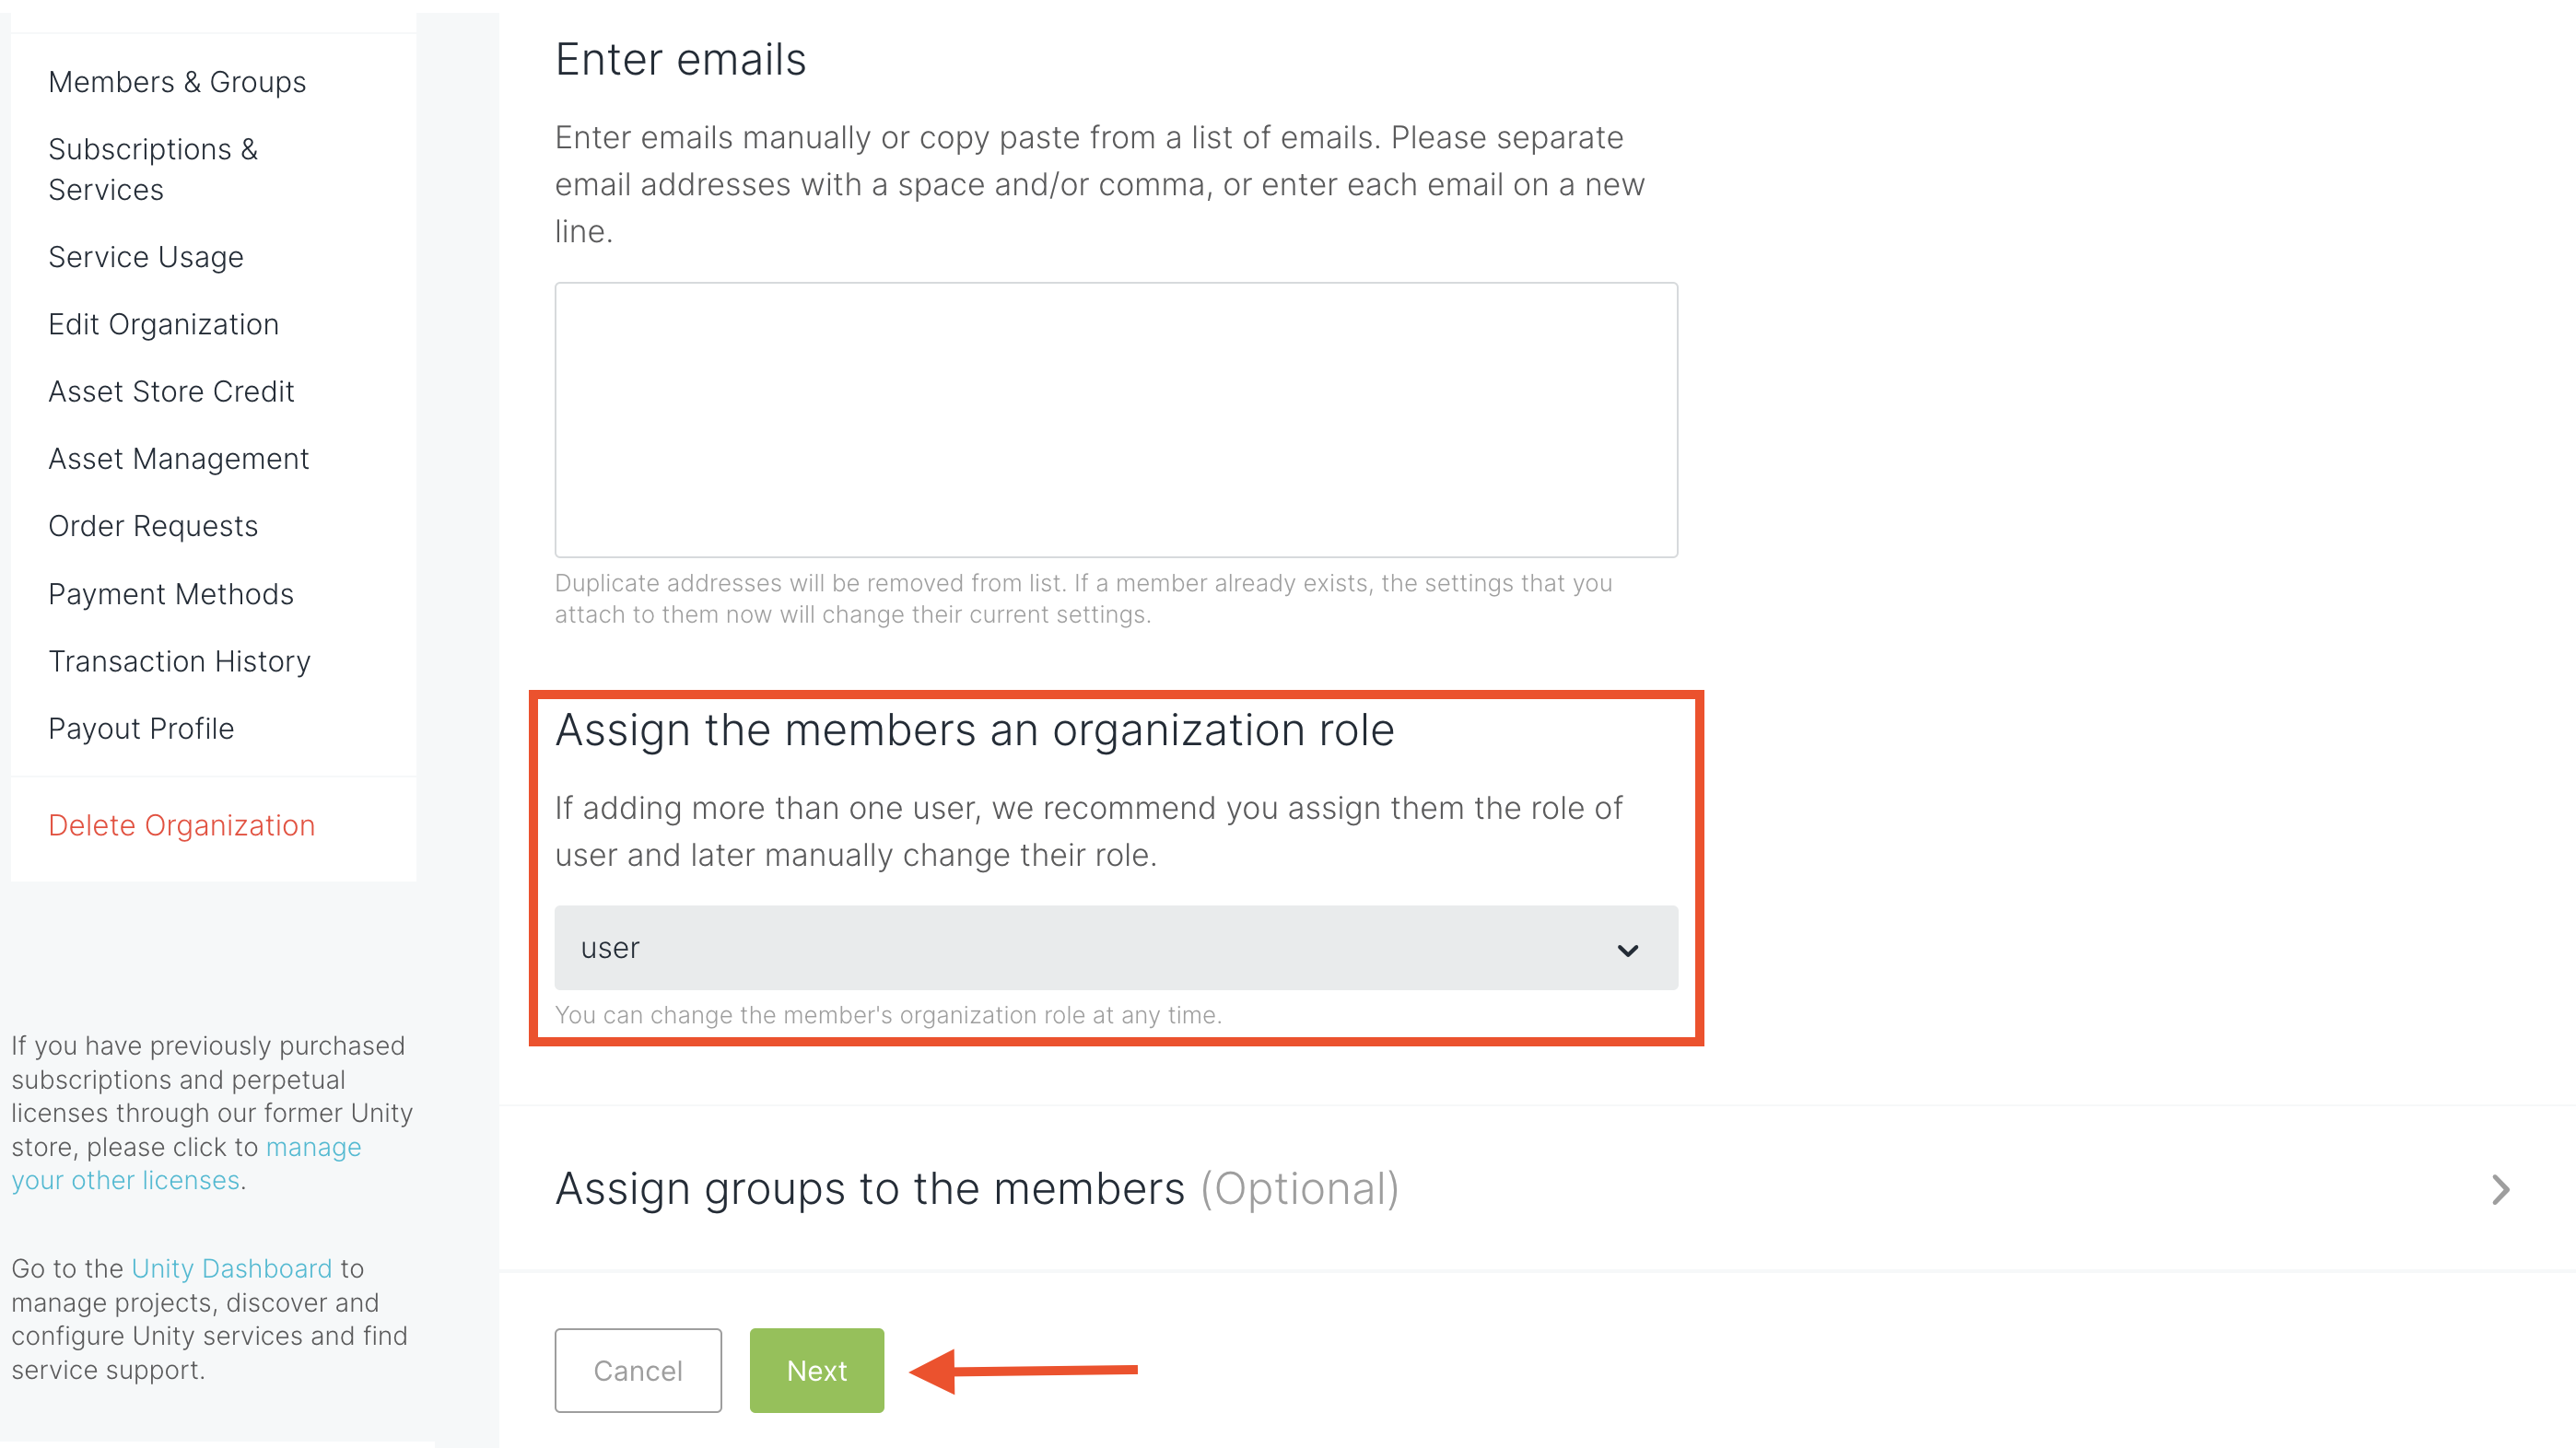Open Payment Methods
The height and width of the screenshot is (1448, 2576).
pos(170,593)
